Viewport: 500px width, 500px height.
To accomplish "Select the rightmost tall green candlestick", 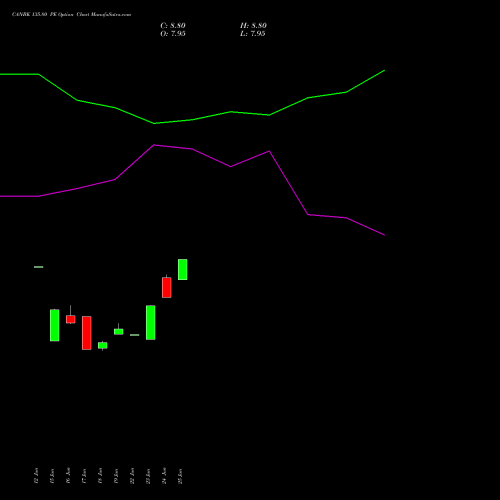I will 182,269.
